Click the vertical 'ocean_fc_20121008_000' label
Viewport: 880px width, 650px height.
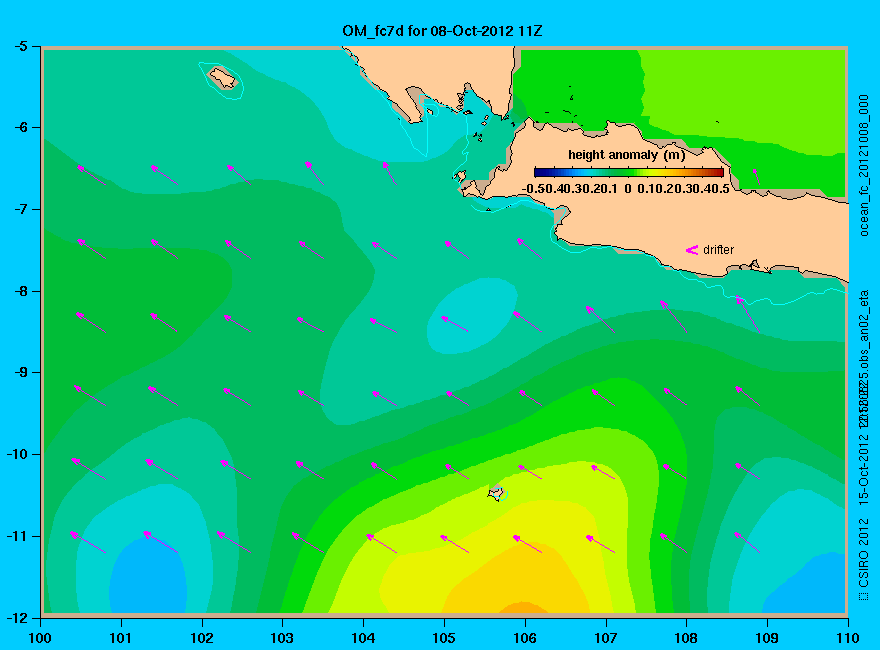coord(863,166)
